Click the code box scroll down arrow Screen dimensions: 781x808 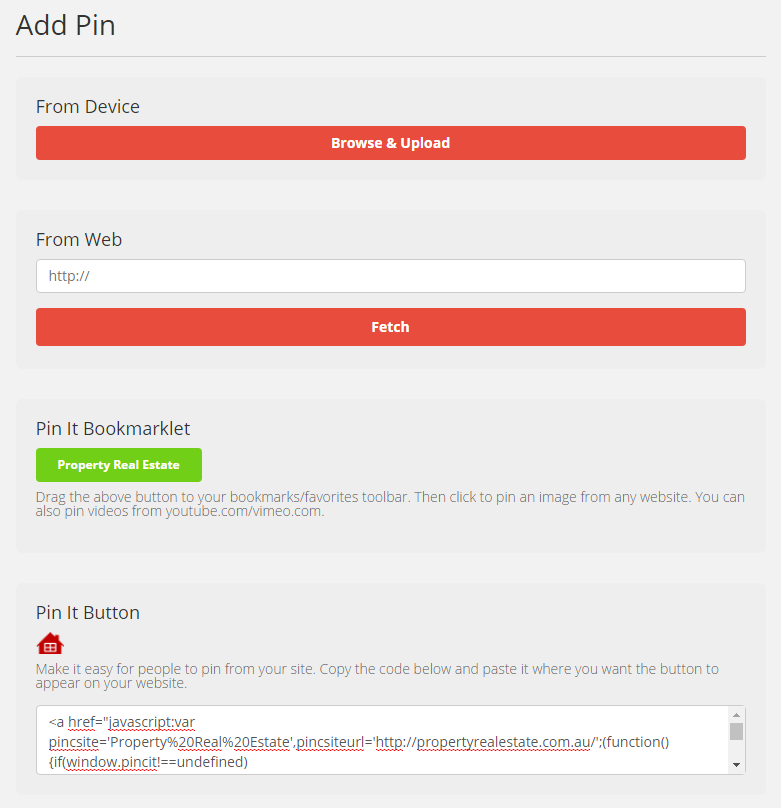[737, 765]
